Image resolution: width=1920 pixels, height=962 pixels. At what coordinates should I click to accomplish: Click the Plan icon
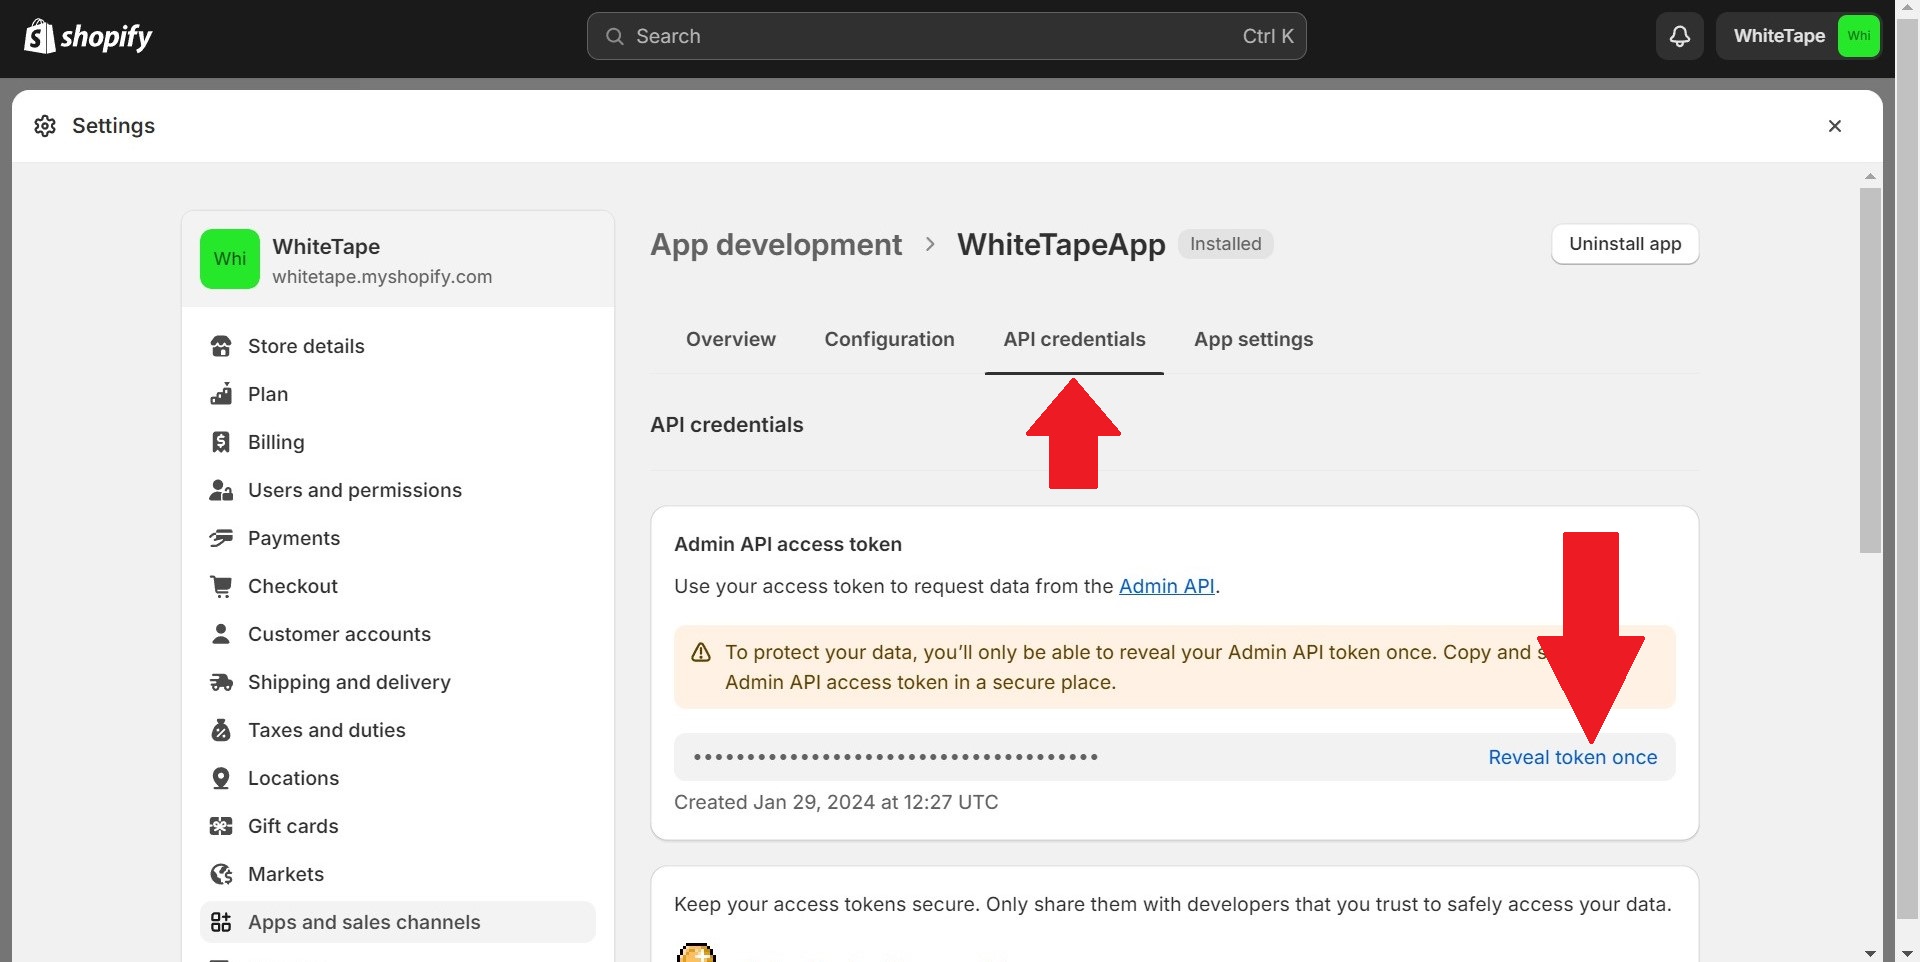pyautogui.click(x=221, y=394)
